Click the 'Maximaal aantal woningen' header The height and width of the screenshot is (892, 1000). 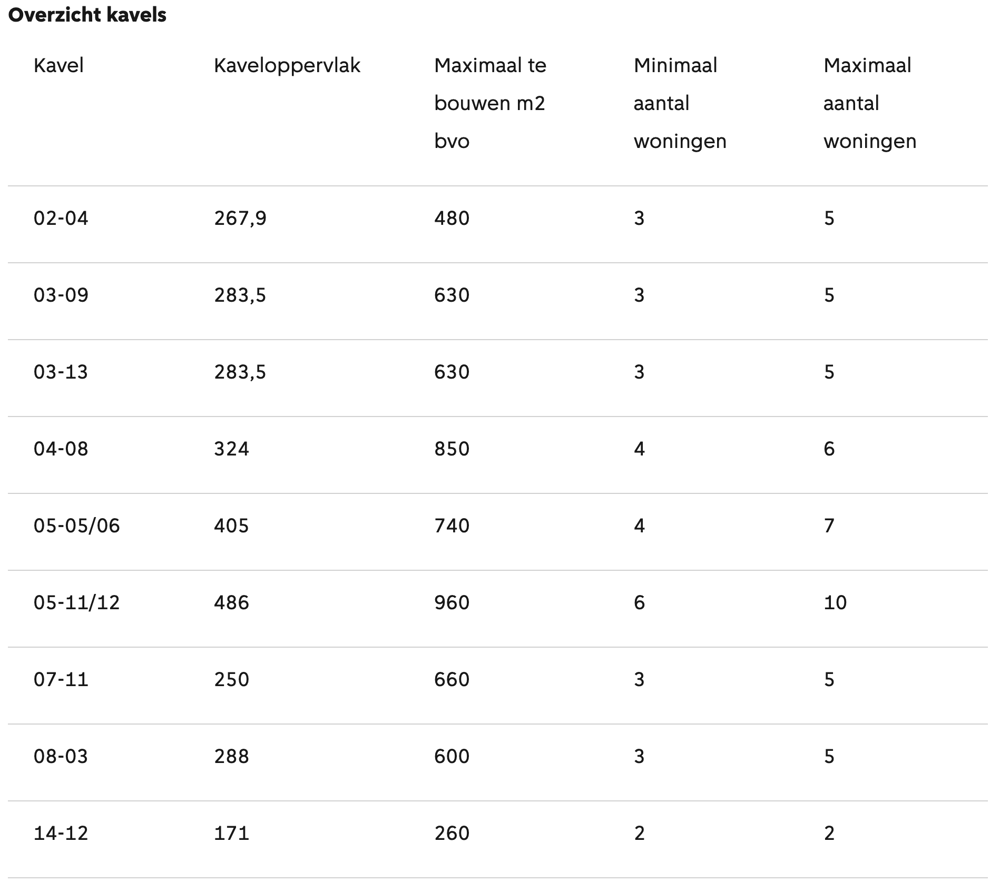coord(870,103)
